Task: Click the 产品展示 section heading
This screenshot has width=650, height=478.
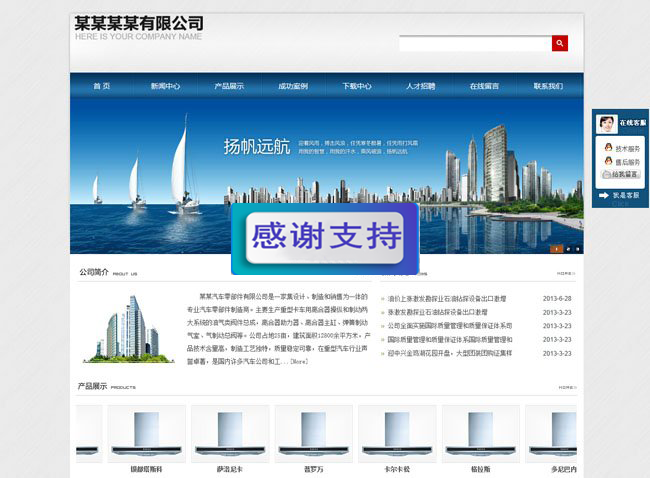Action: click(92, 386)
